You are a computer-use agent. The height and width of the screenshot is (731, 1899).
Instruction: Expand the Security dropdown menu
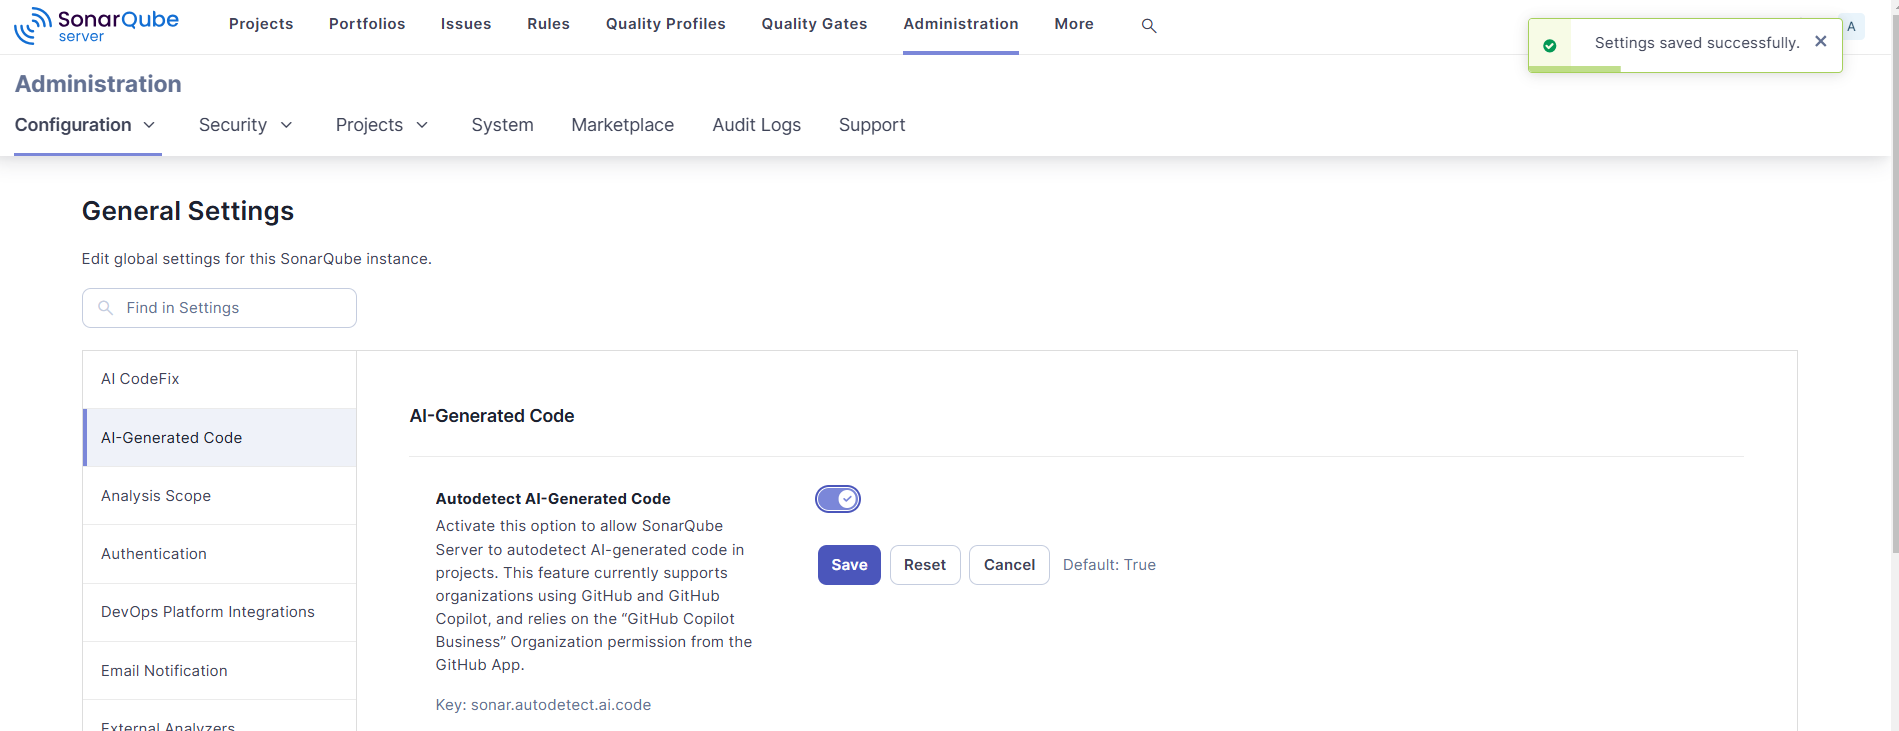[x=246, y=125]
